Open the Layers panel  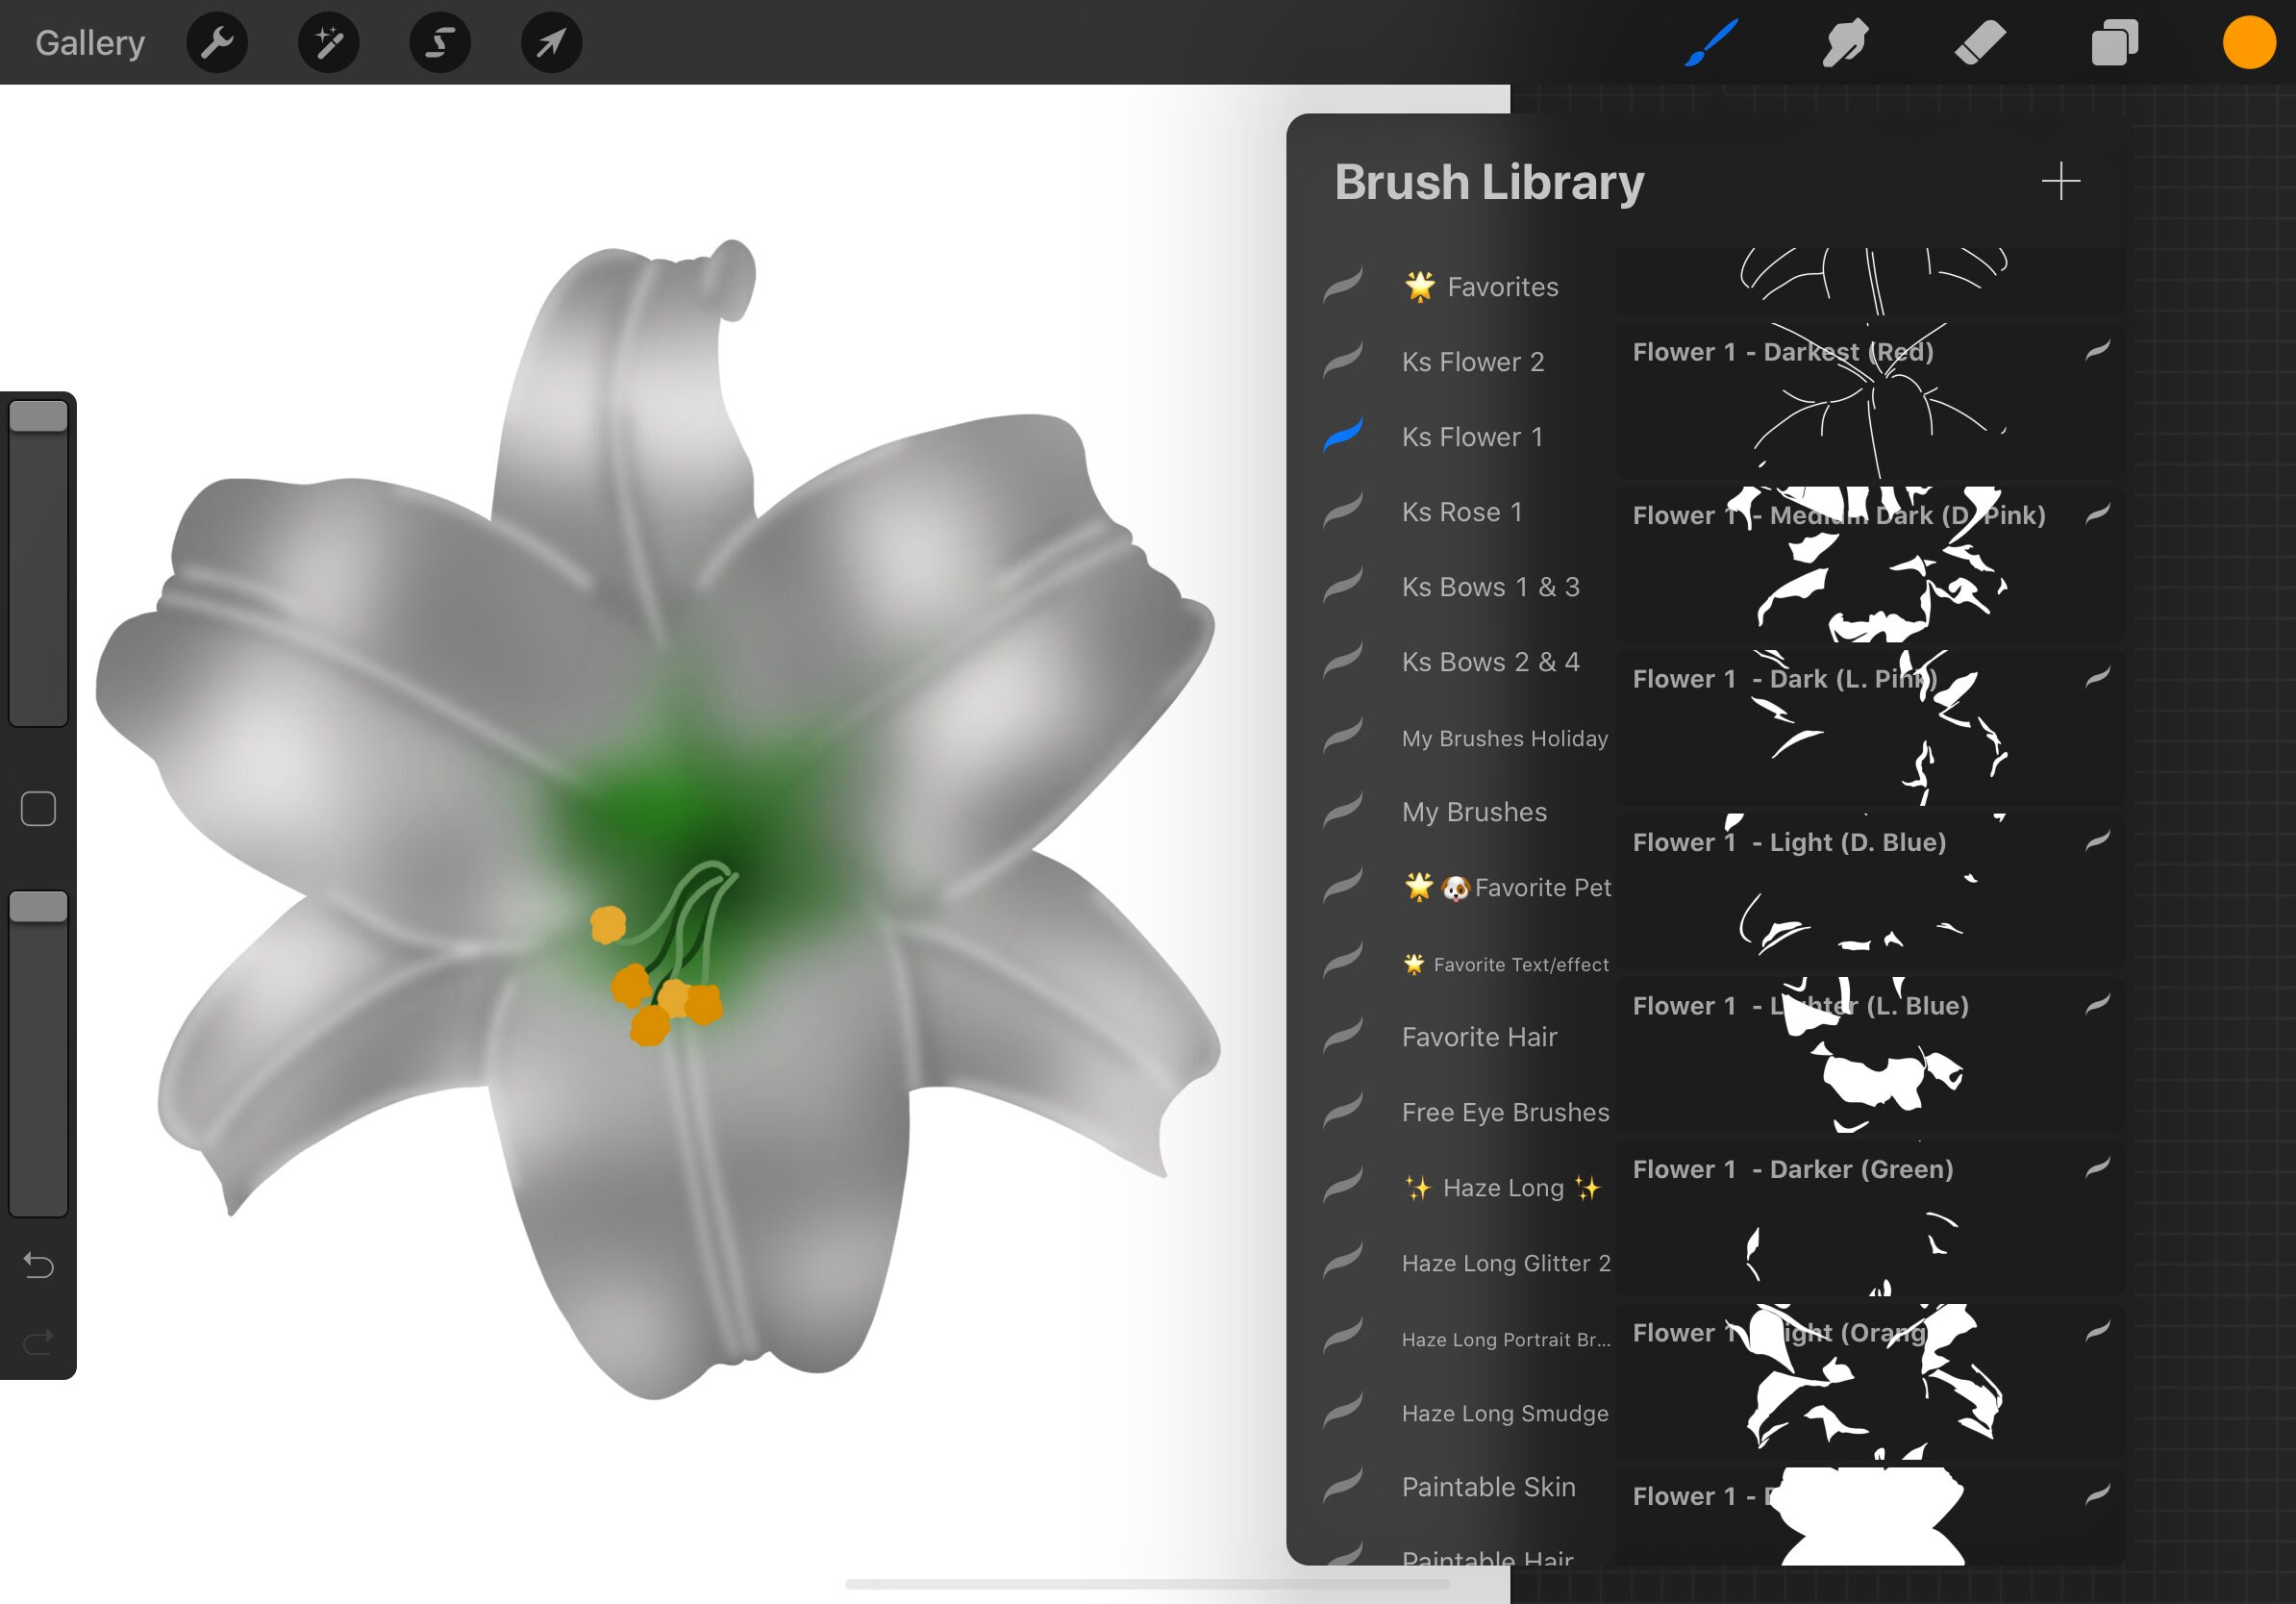point(2113,42)
